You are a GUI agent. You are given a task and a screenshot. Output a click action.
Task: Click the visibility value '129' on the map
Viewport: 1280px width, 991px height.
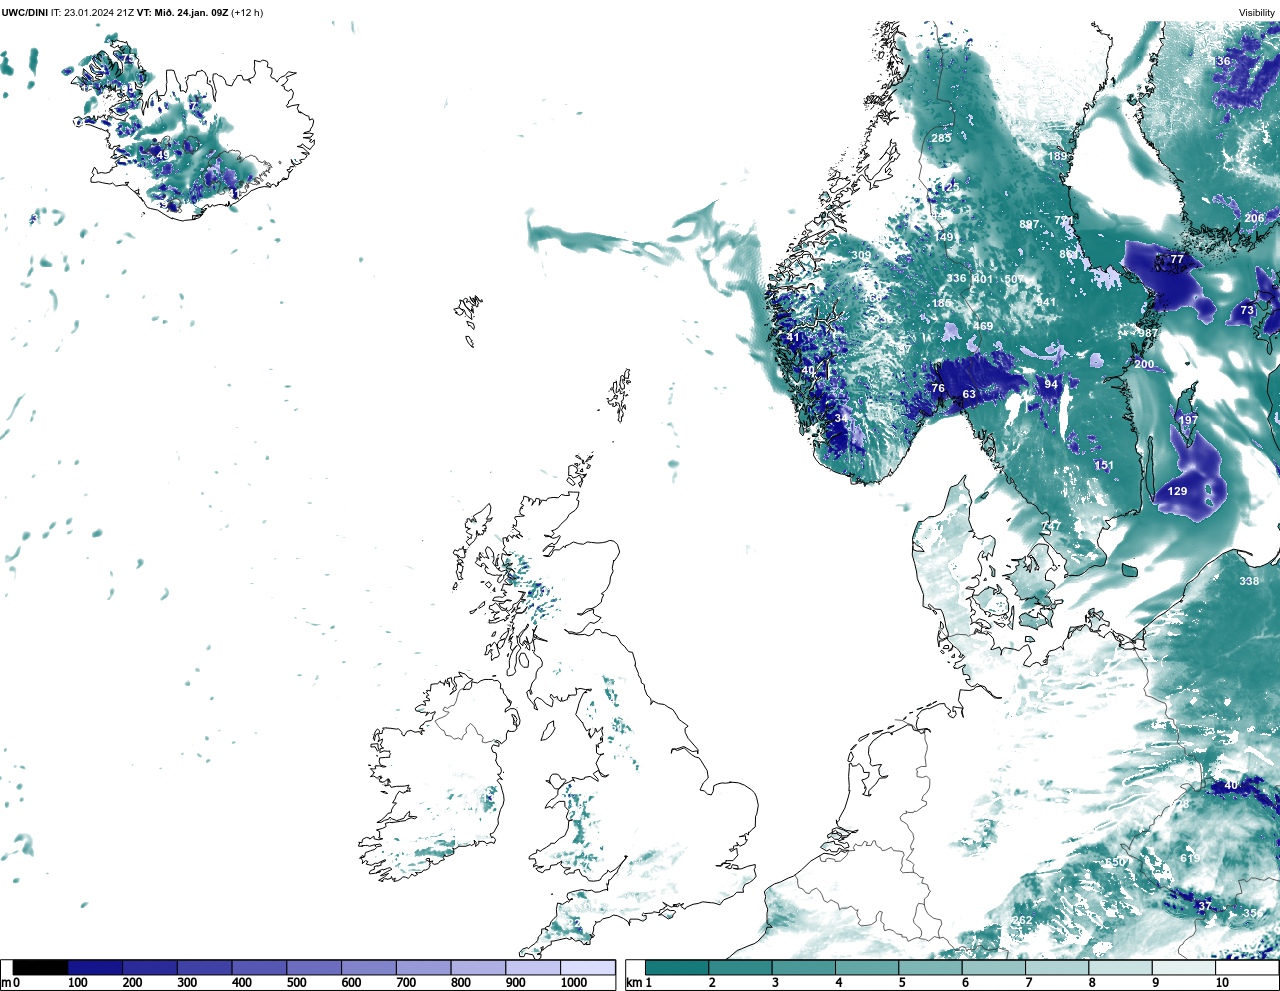tap(1178, 491)
